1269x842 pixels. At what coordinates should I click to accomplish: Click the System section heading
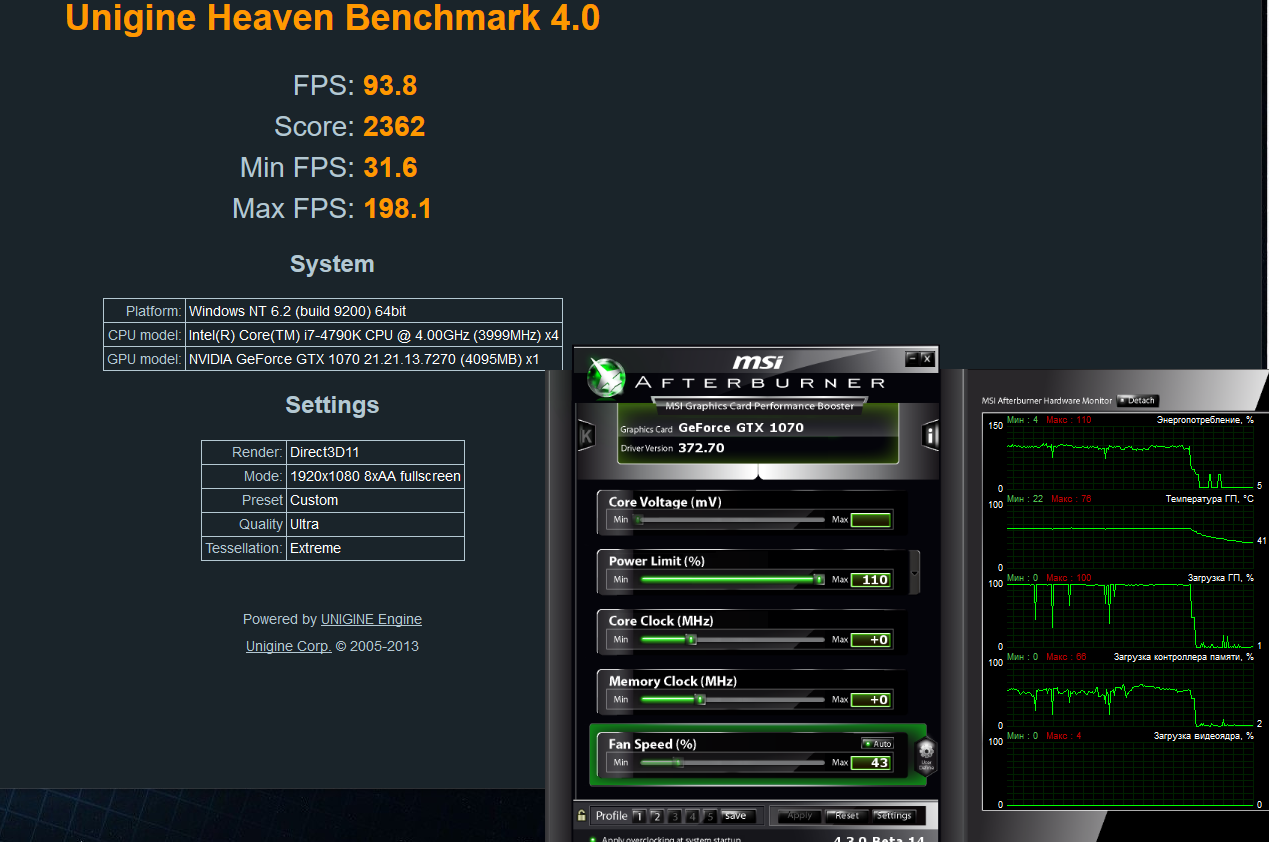click(332, 264)
